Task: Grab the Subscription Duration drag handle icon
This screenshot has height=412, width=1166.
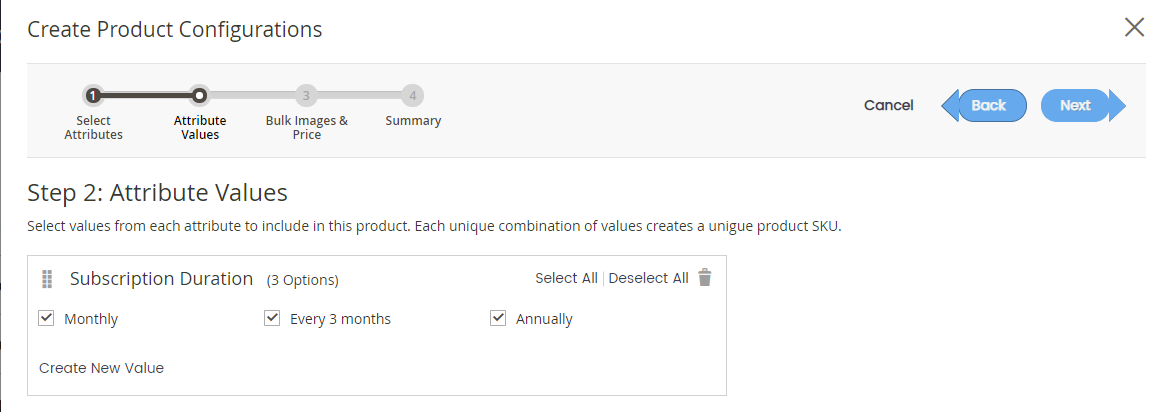Action: [47, 279]
